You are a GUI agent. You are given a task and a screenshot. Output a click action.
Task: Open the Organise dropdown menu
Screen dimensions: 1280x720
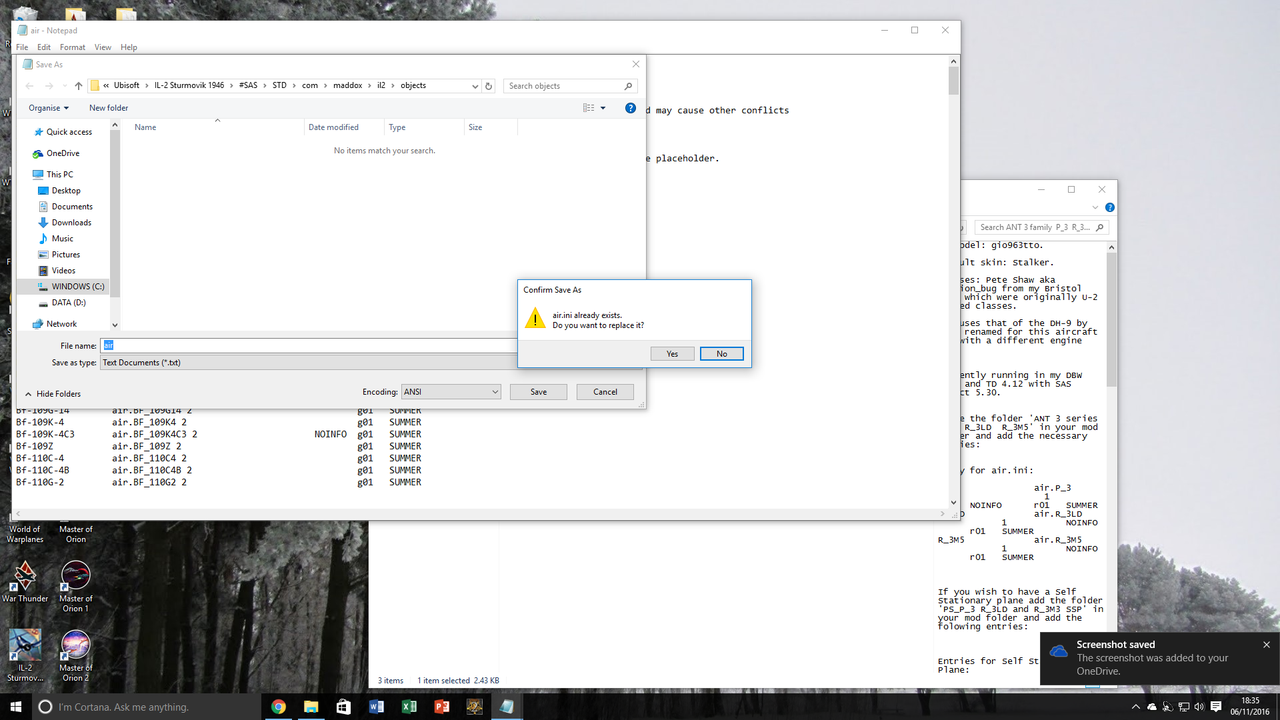49,108
